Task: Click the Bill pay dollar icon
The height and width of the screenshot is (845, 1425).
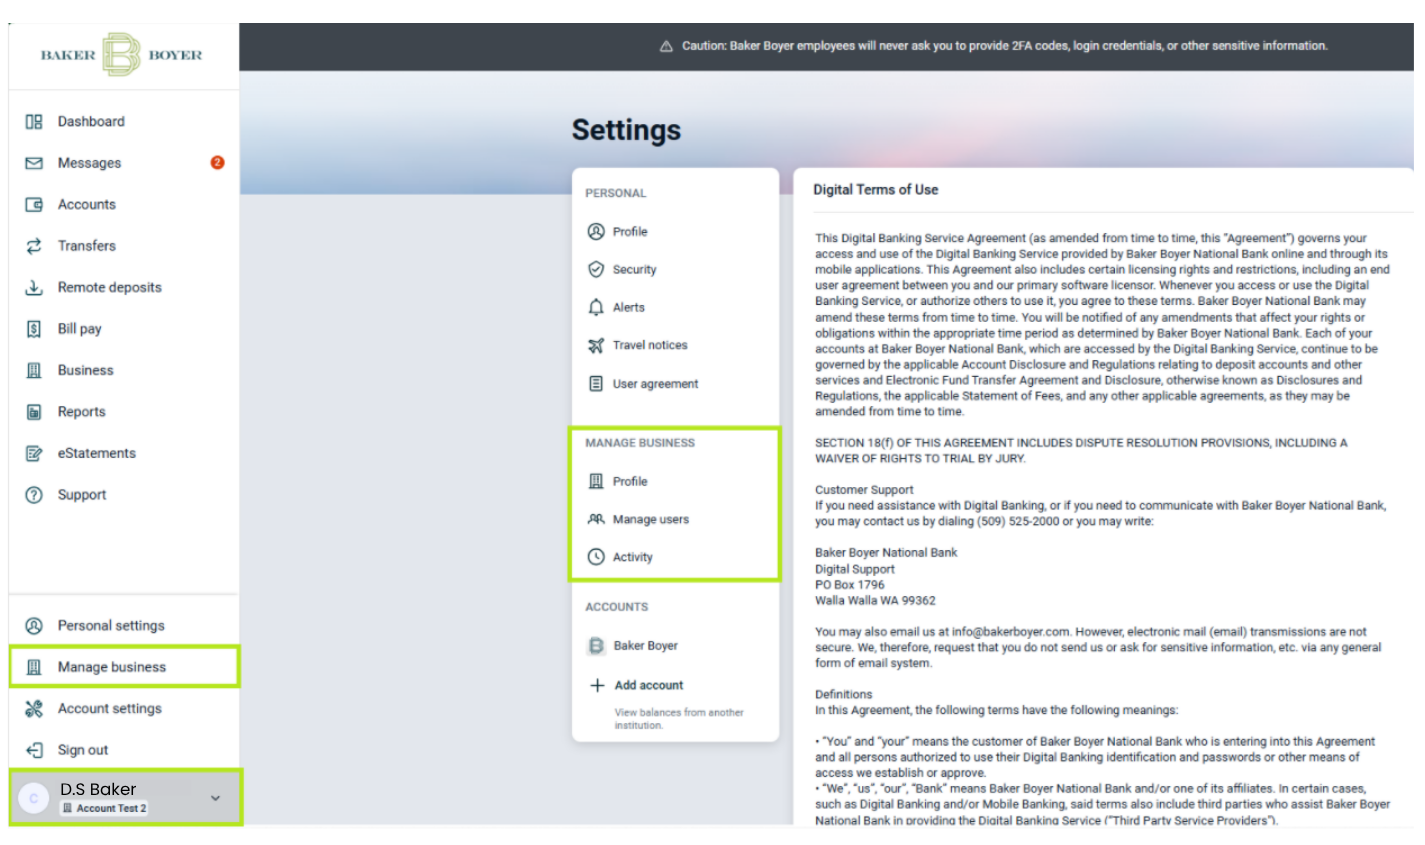Action: (34, 329)
